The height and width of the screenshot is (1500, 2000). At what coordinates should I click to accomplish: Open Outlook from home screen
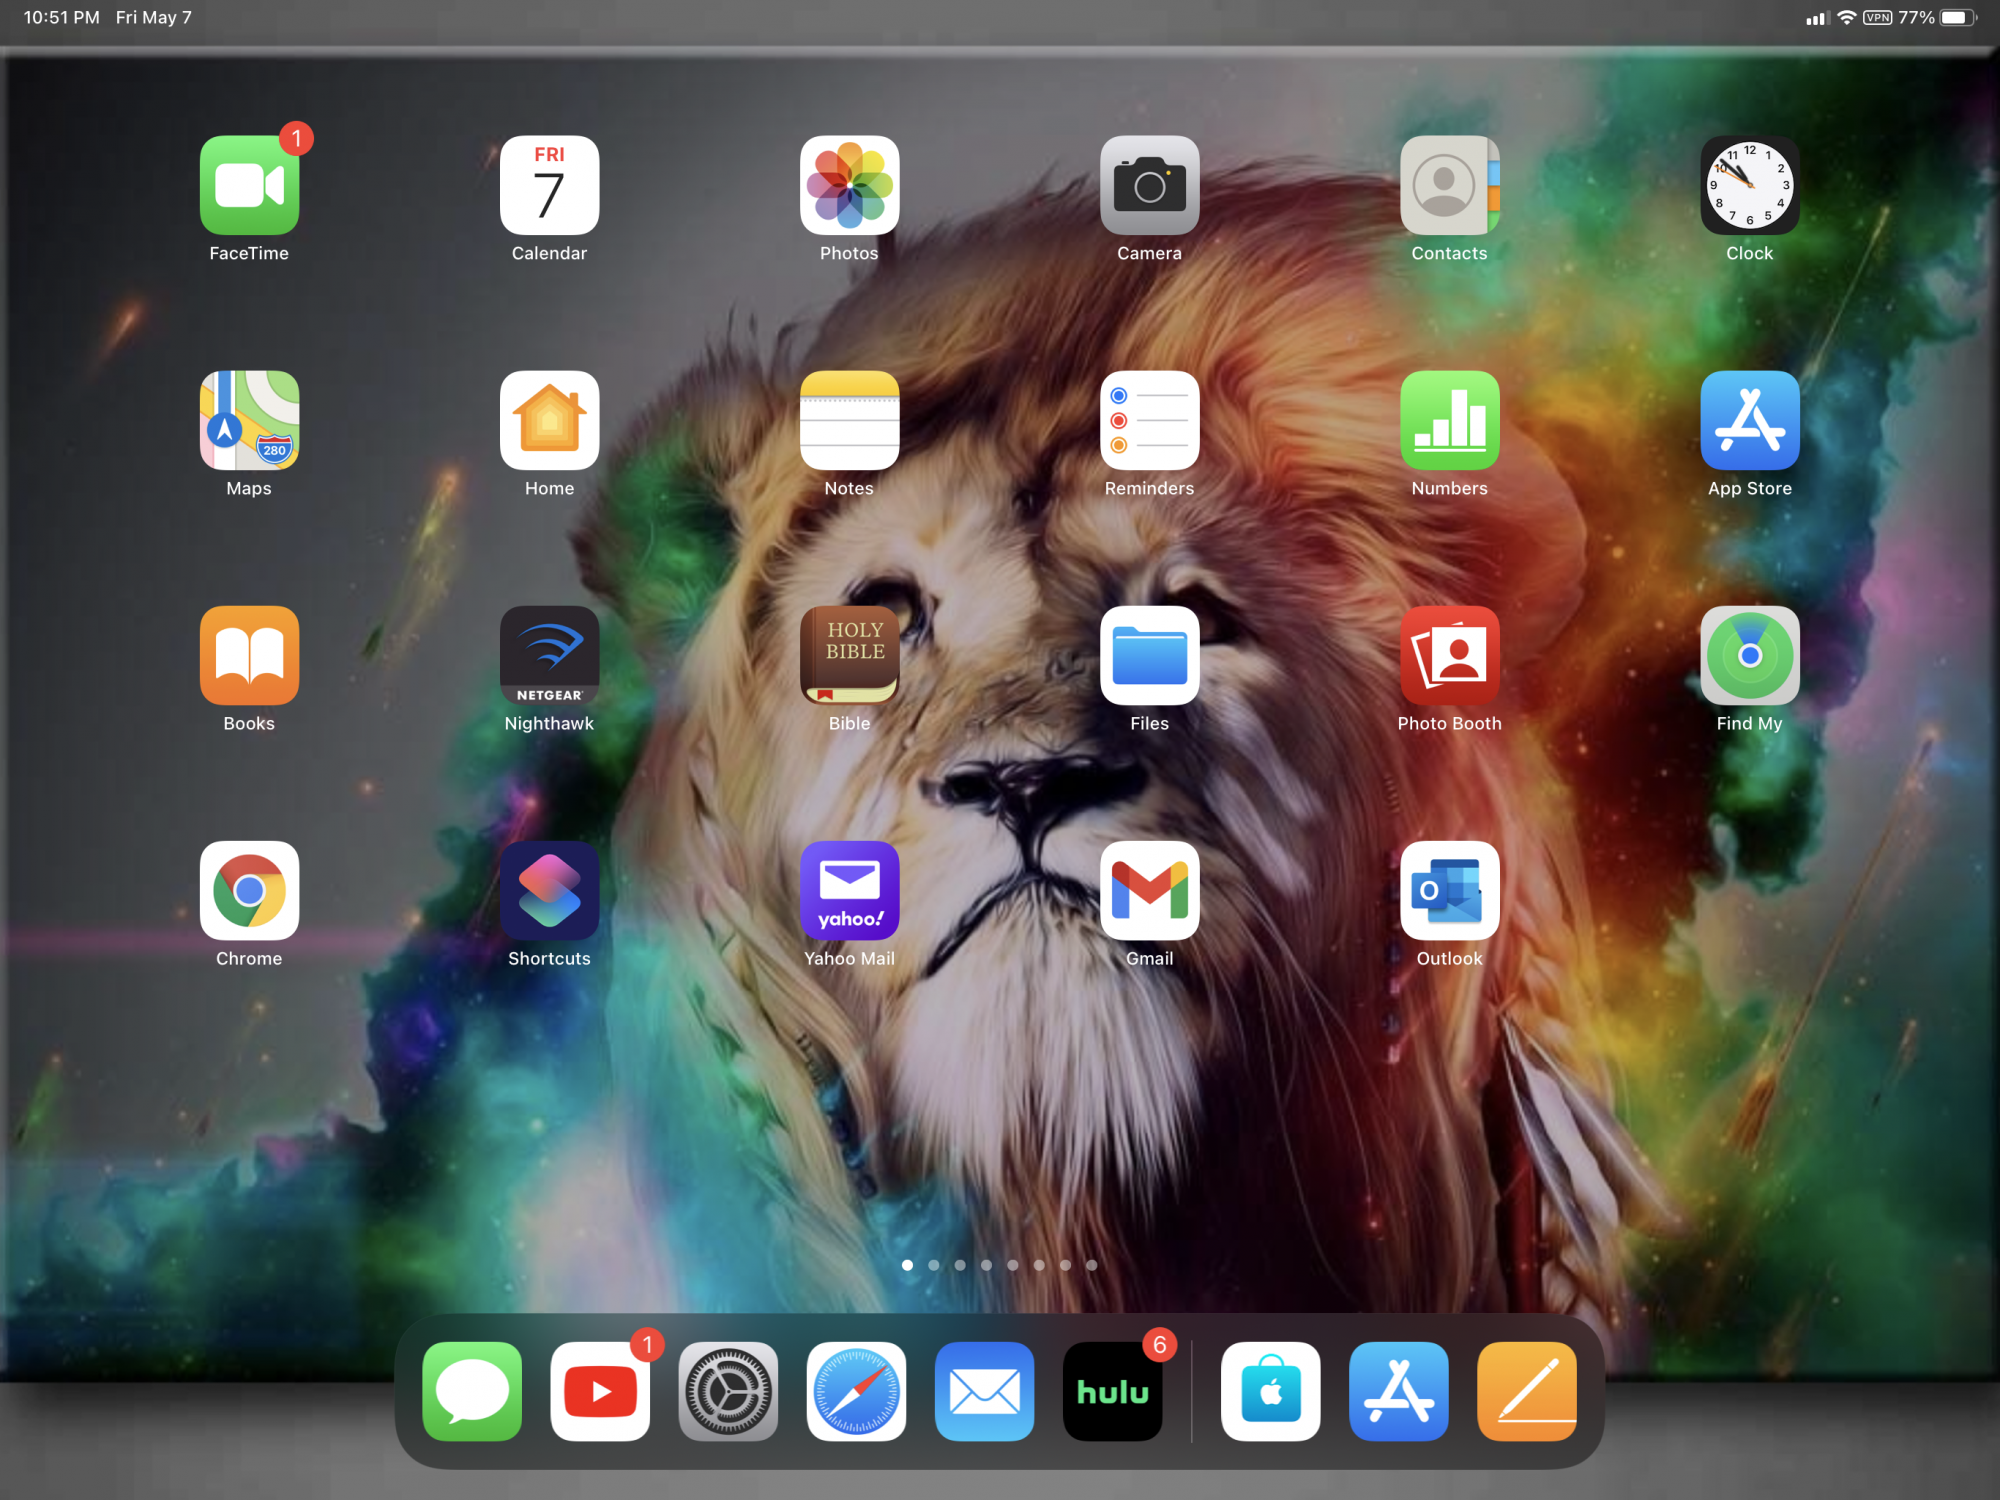pyautogui.click(x=1449, y=891)
